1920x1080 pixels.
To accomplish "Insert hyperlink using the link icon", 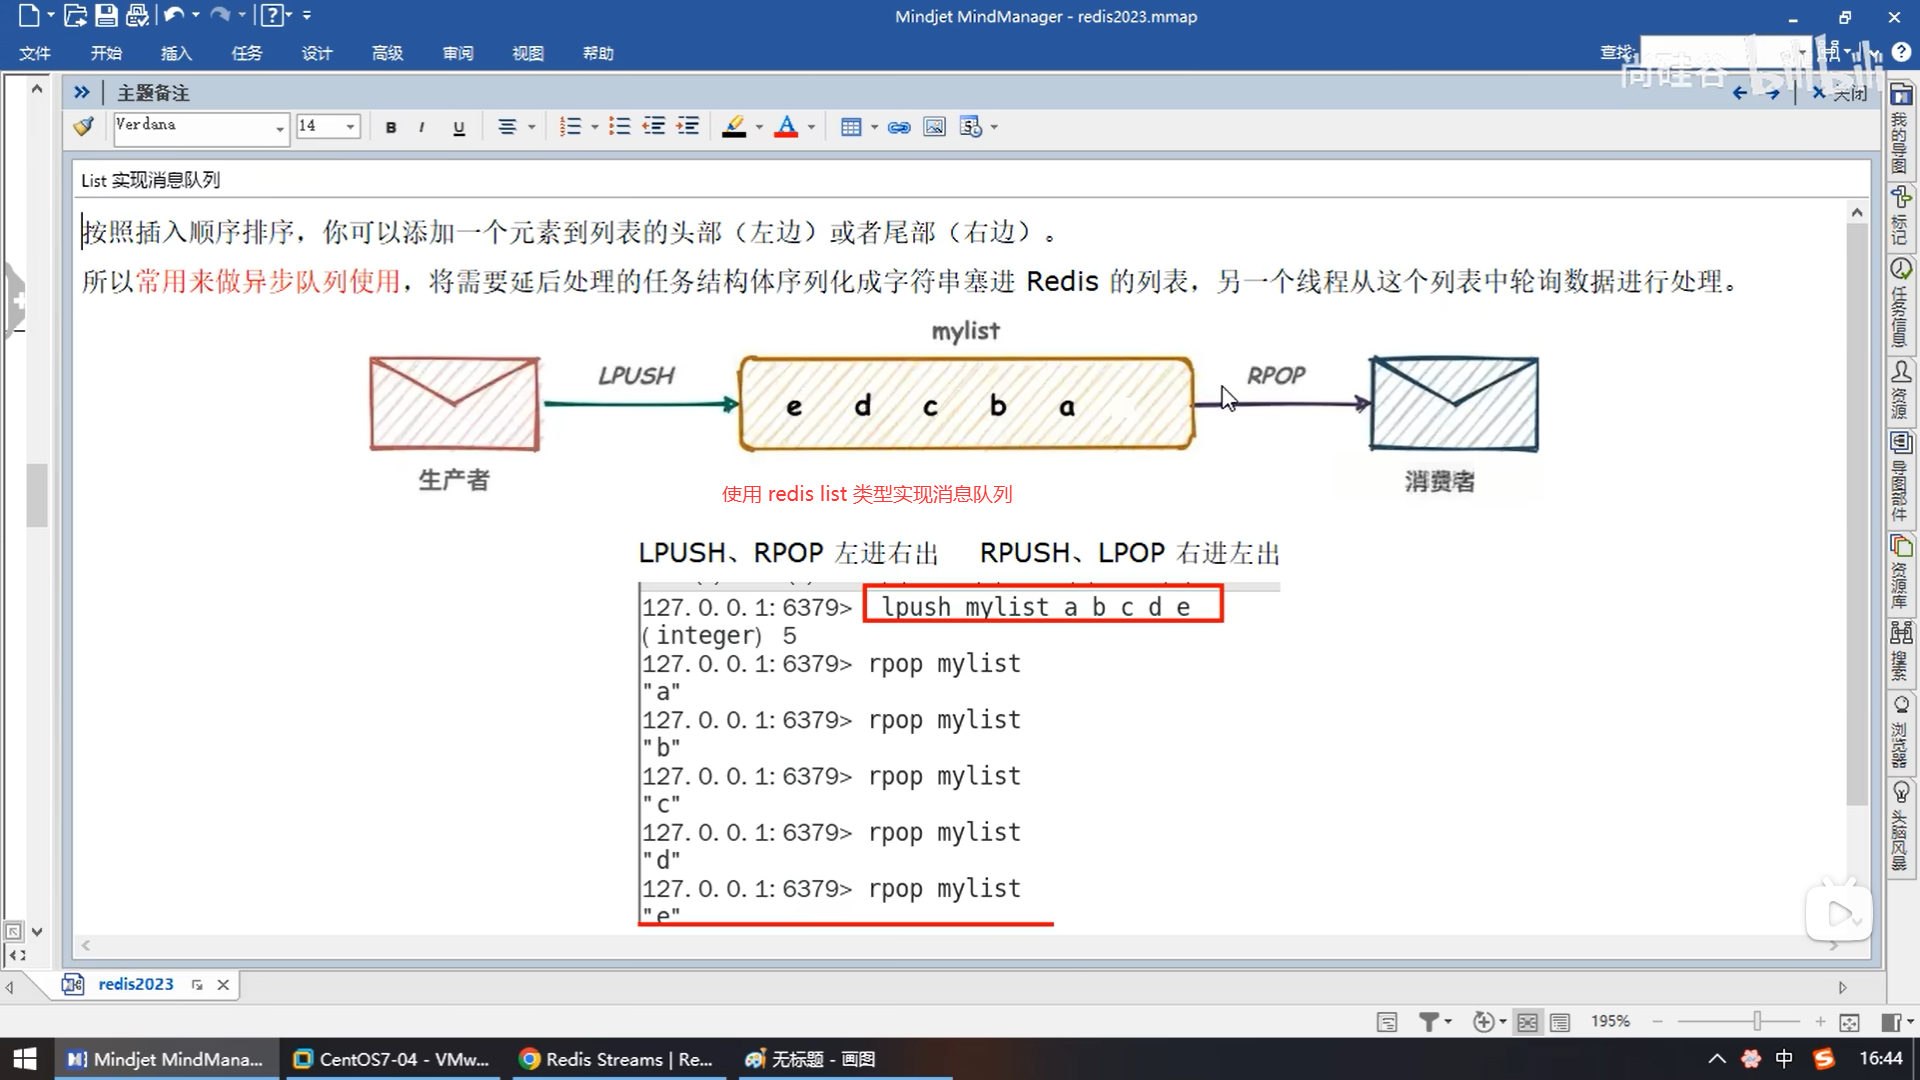I will (x=899, y=127).
